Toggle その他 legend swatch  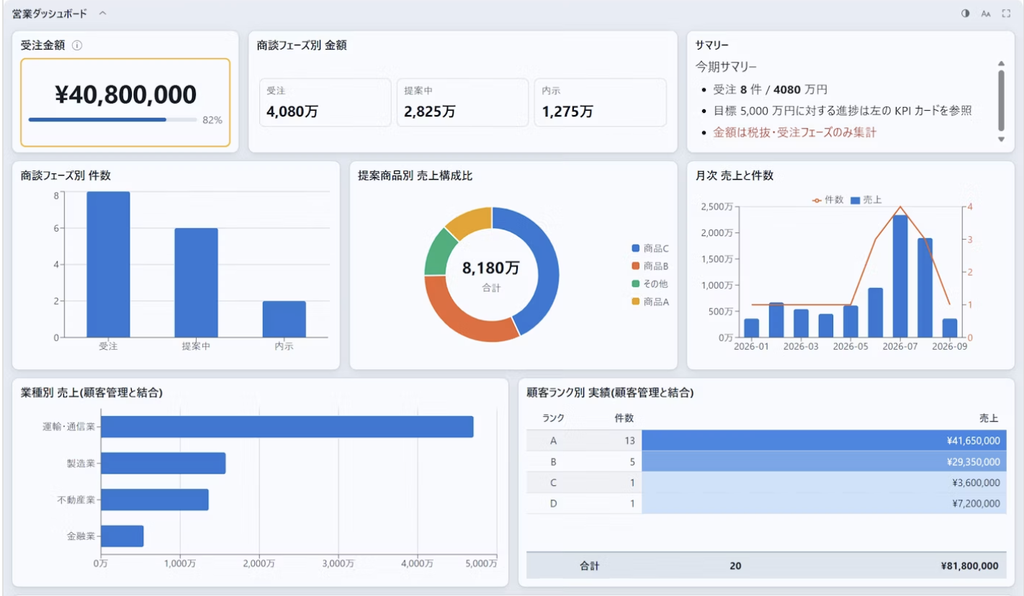pos(635,283)
